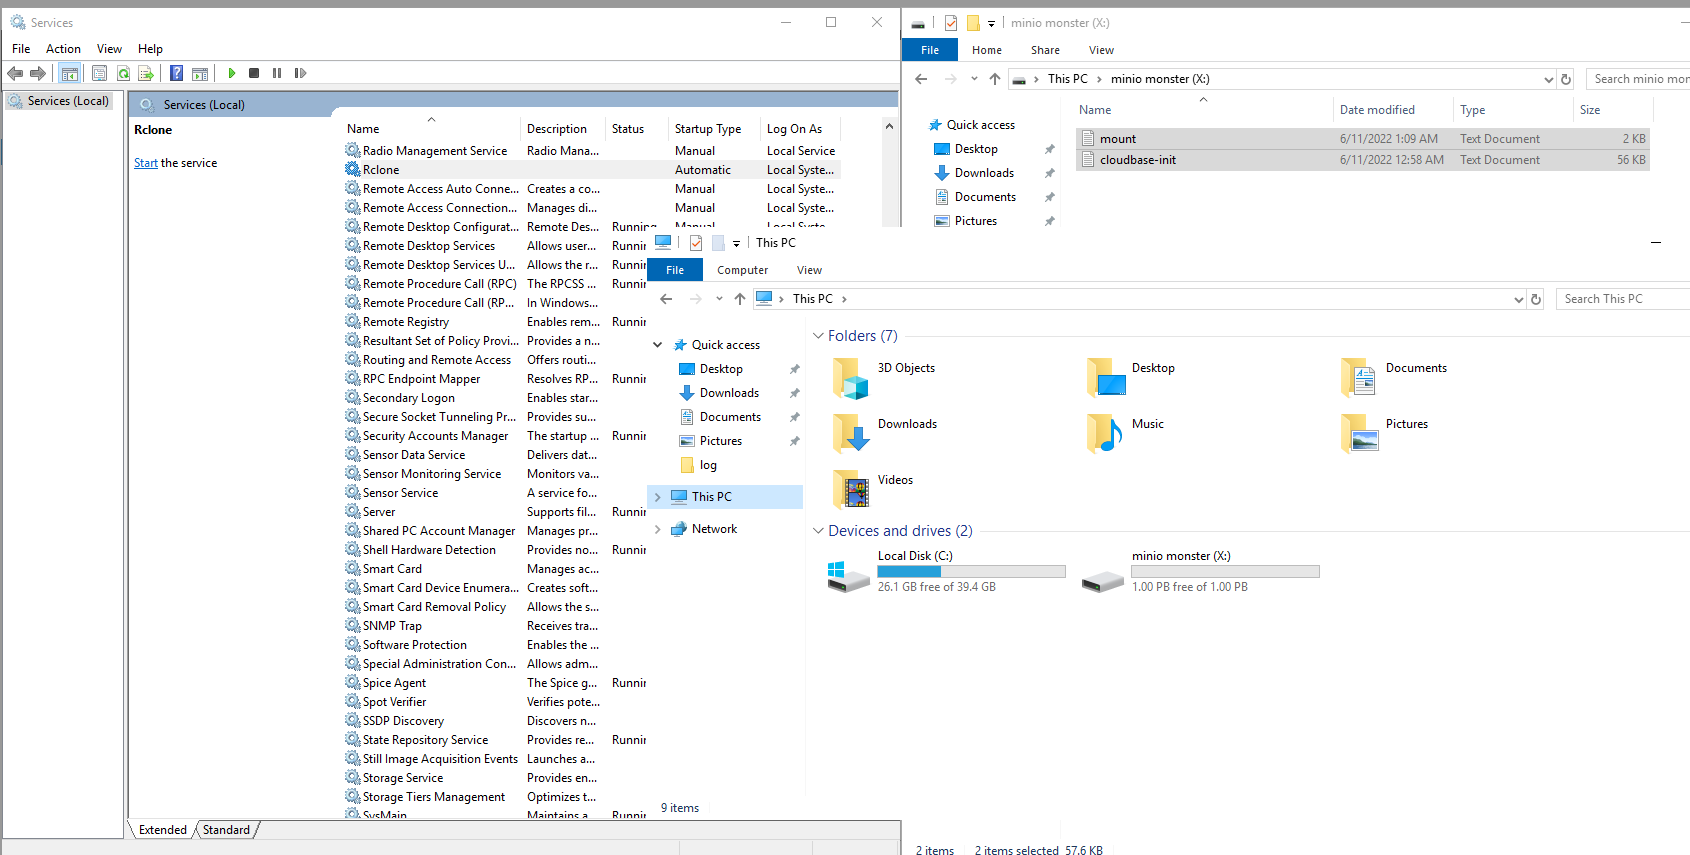1690x855 pixels.
Task: Click the Restart Service toolbar icon
Action: [300, 73]
